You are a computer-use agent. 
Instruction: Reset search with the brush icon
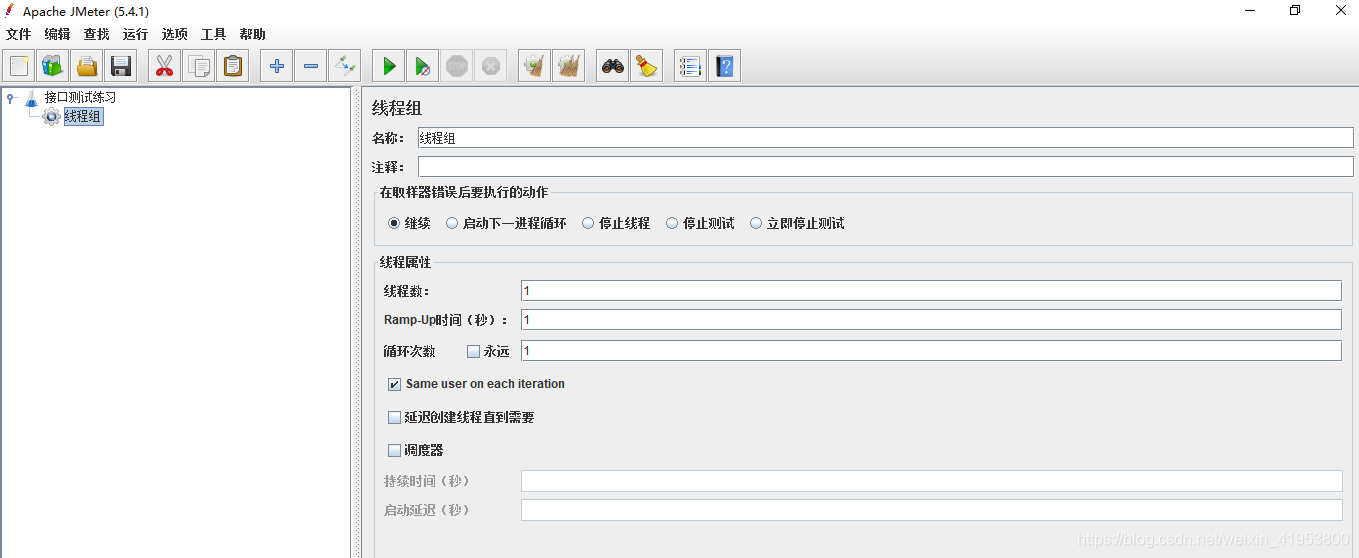point(647,66)
